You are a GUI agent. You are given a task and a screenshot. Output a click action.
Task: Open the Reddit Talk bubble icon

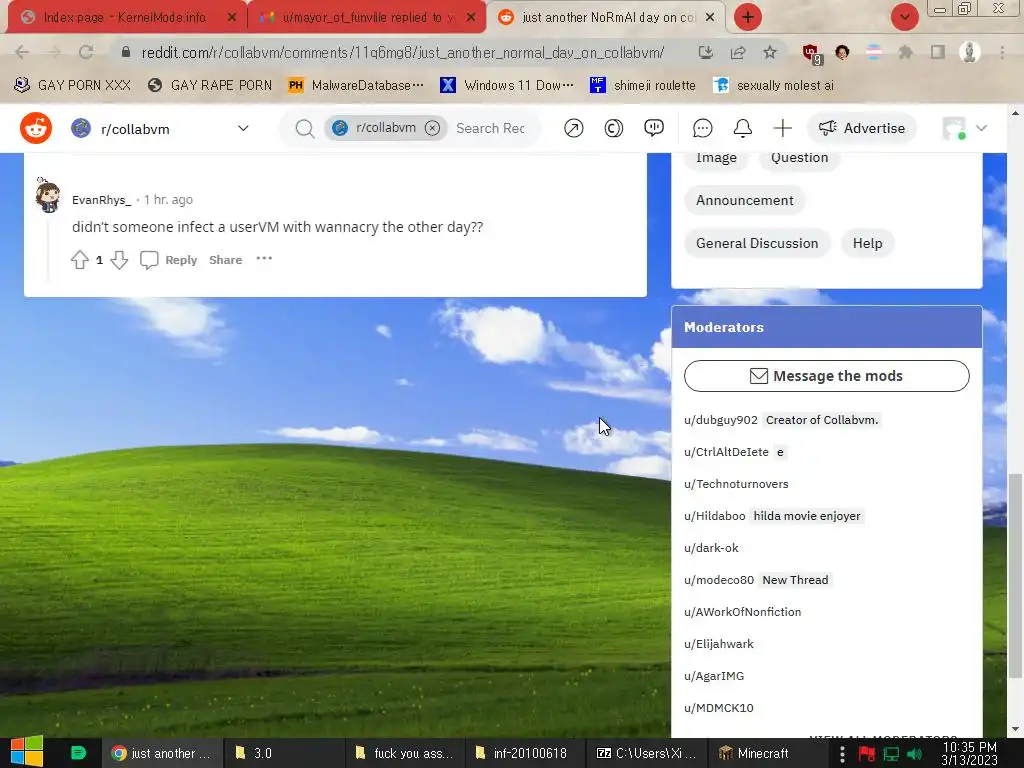(654, 128)
